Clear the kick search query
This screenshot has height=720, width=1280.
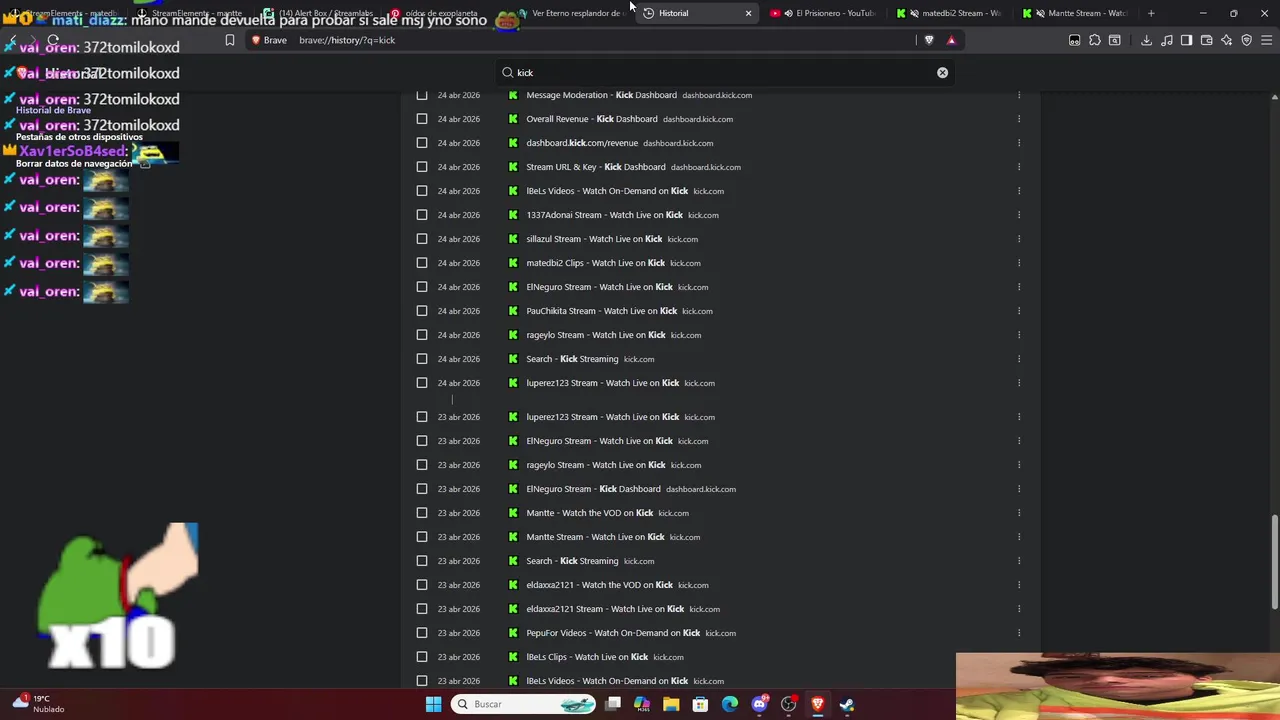(x=942, y=72)
